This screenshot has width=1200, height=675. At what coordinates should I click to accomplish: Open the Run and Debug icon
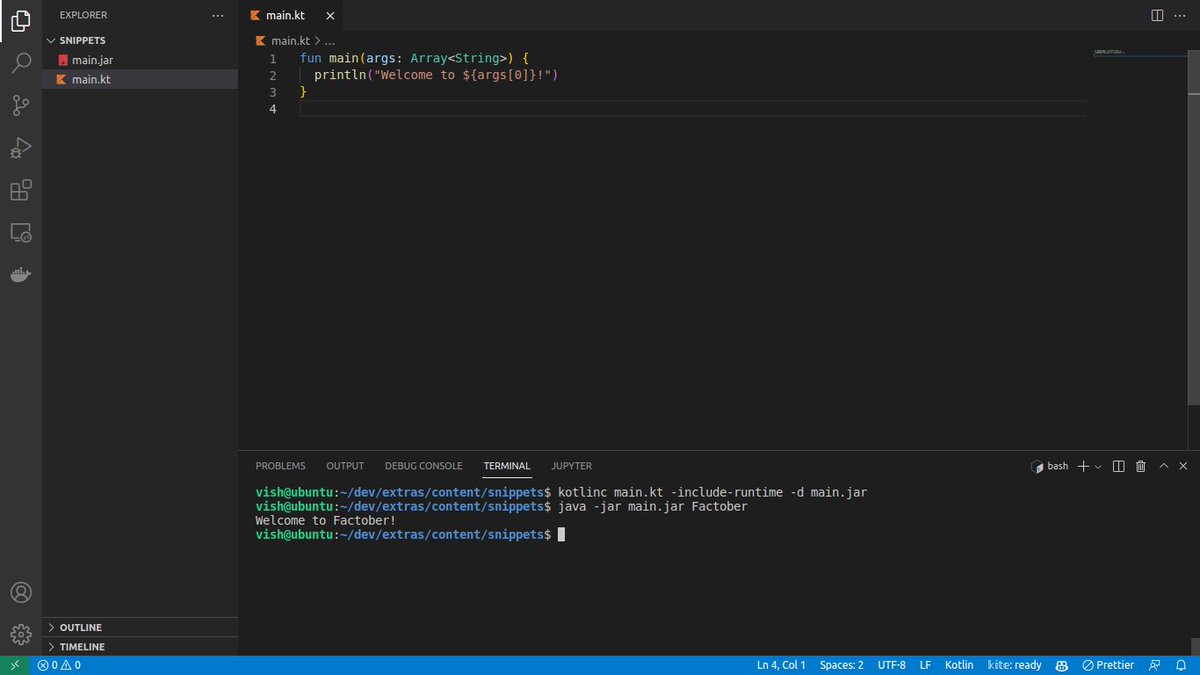(x=21, y=147)
